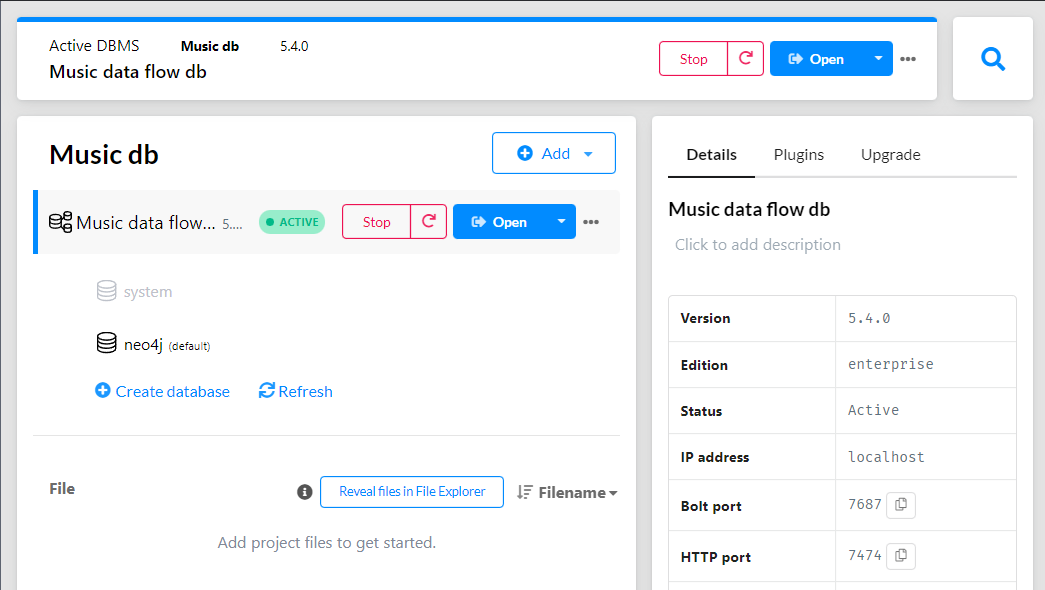Viewport: 1045px width, 590px height.
Task: Click restart icon next to Music data flow Stop
Action: (428, 221)
